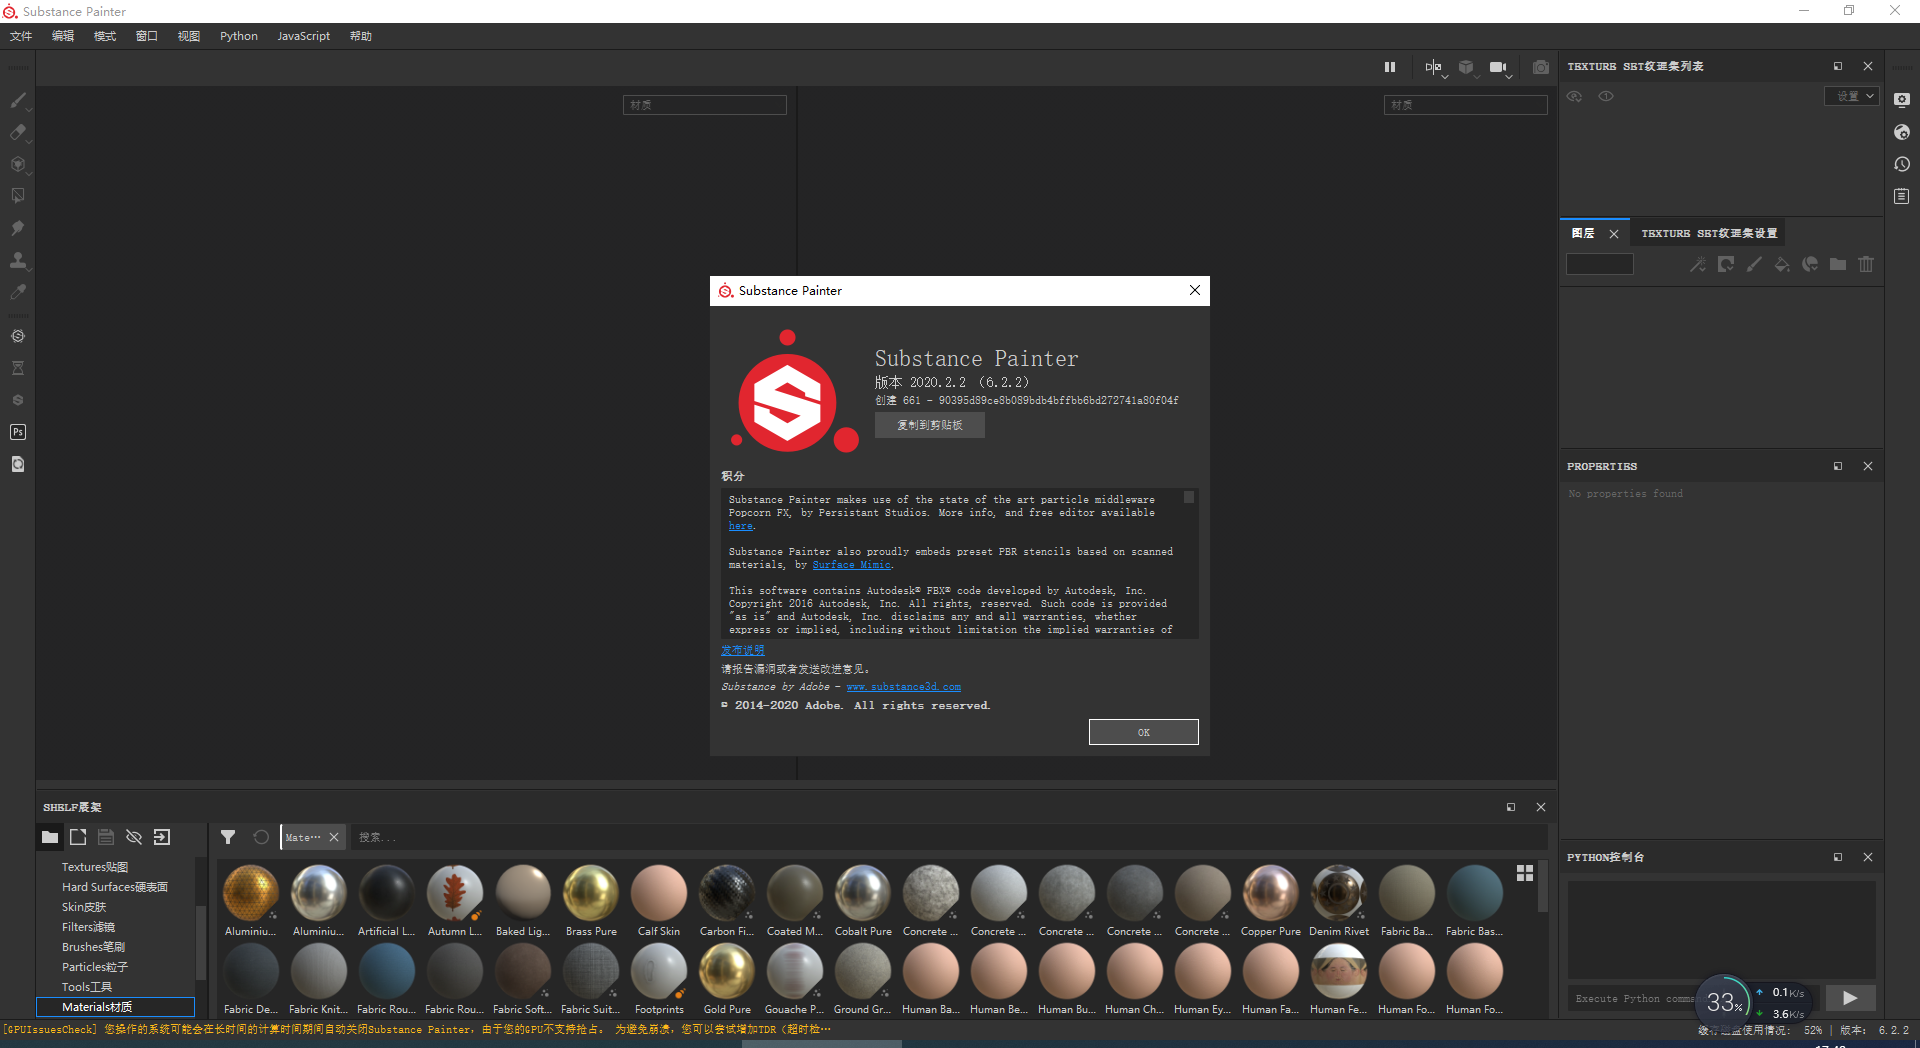Viewport: 1920px width, 1048px height.
Task: Open the 帮助 menu
Action: pos(361,36)
